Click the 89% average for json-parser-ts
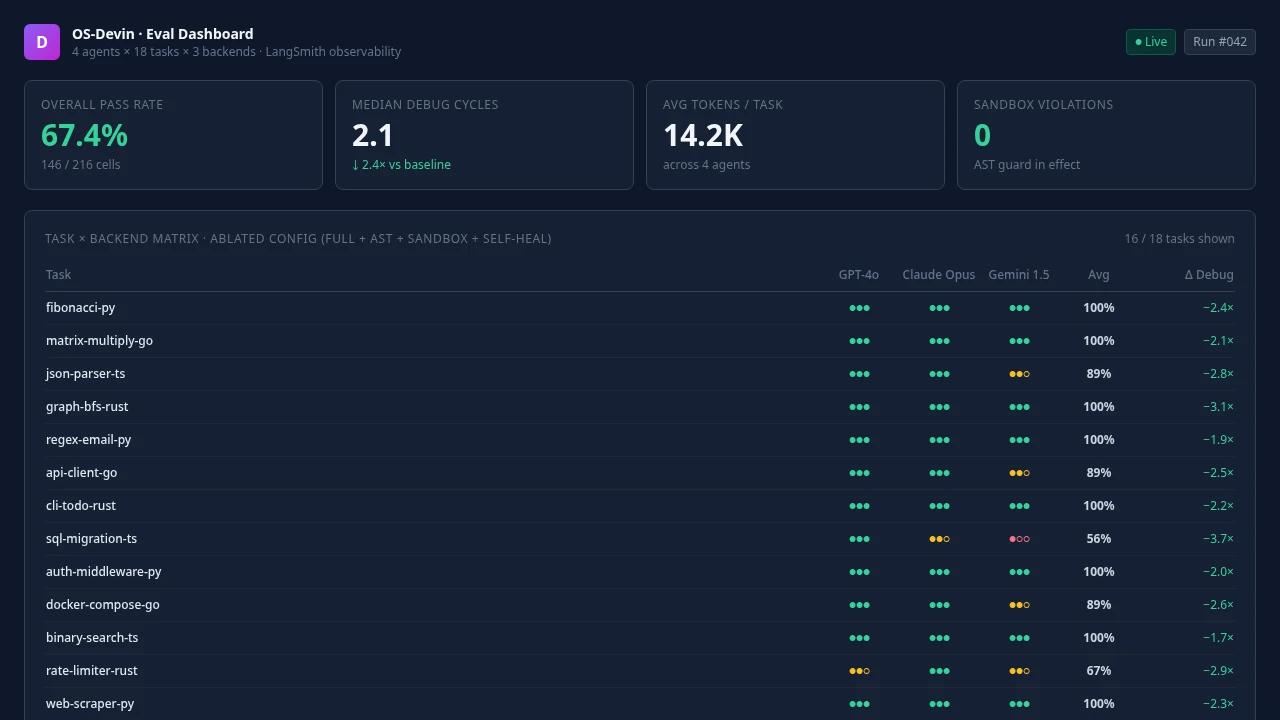Image resolution: width=1280 pixels, height=720 pixels. point(1099,374)
